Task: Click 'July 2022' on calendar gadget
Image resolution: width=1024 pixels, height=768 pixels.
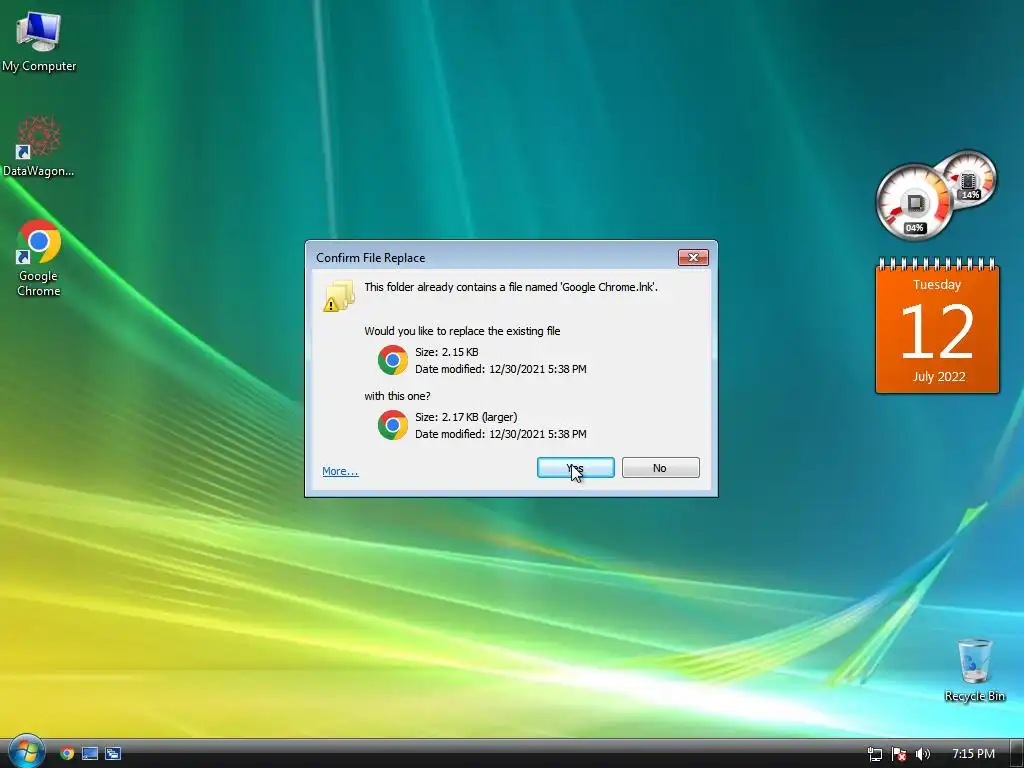Action: (x=938, y=377)
